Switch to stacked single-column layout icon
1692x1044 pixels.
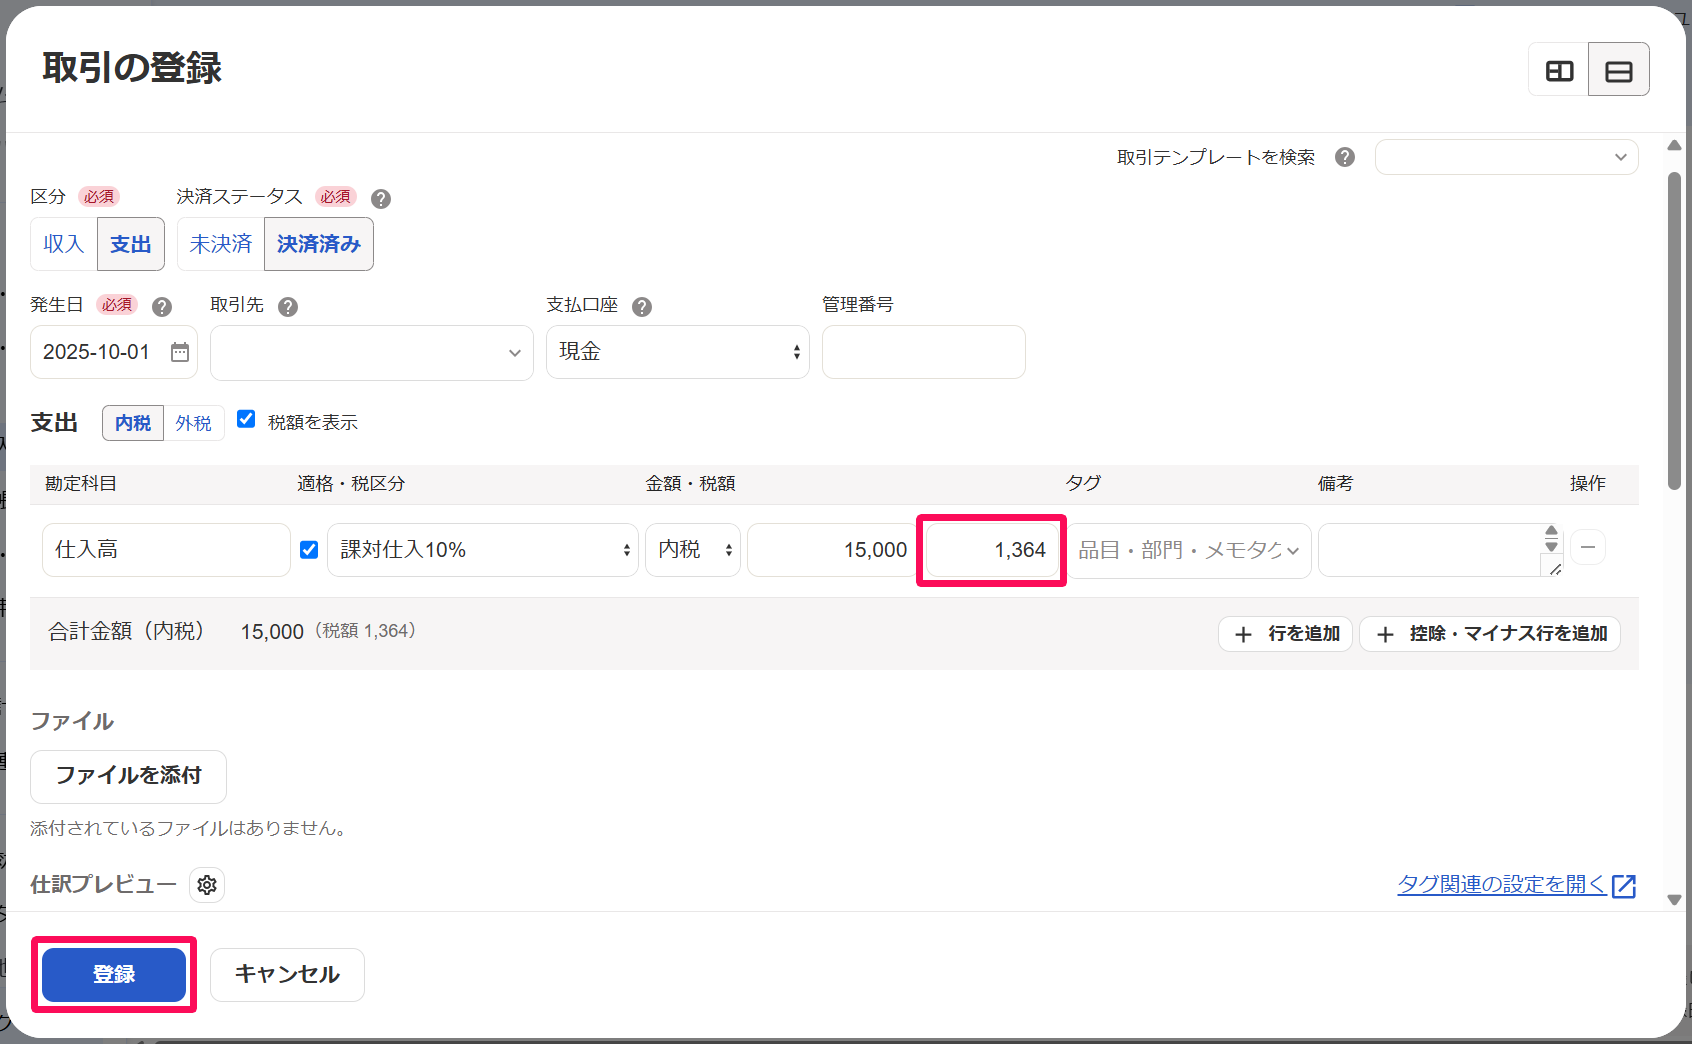pyautogui.click(x=1619, y=70)
